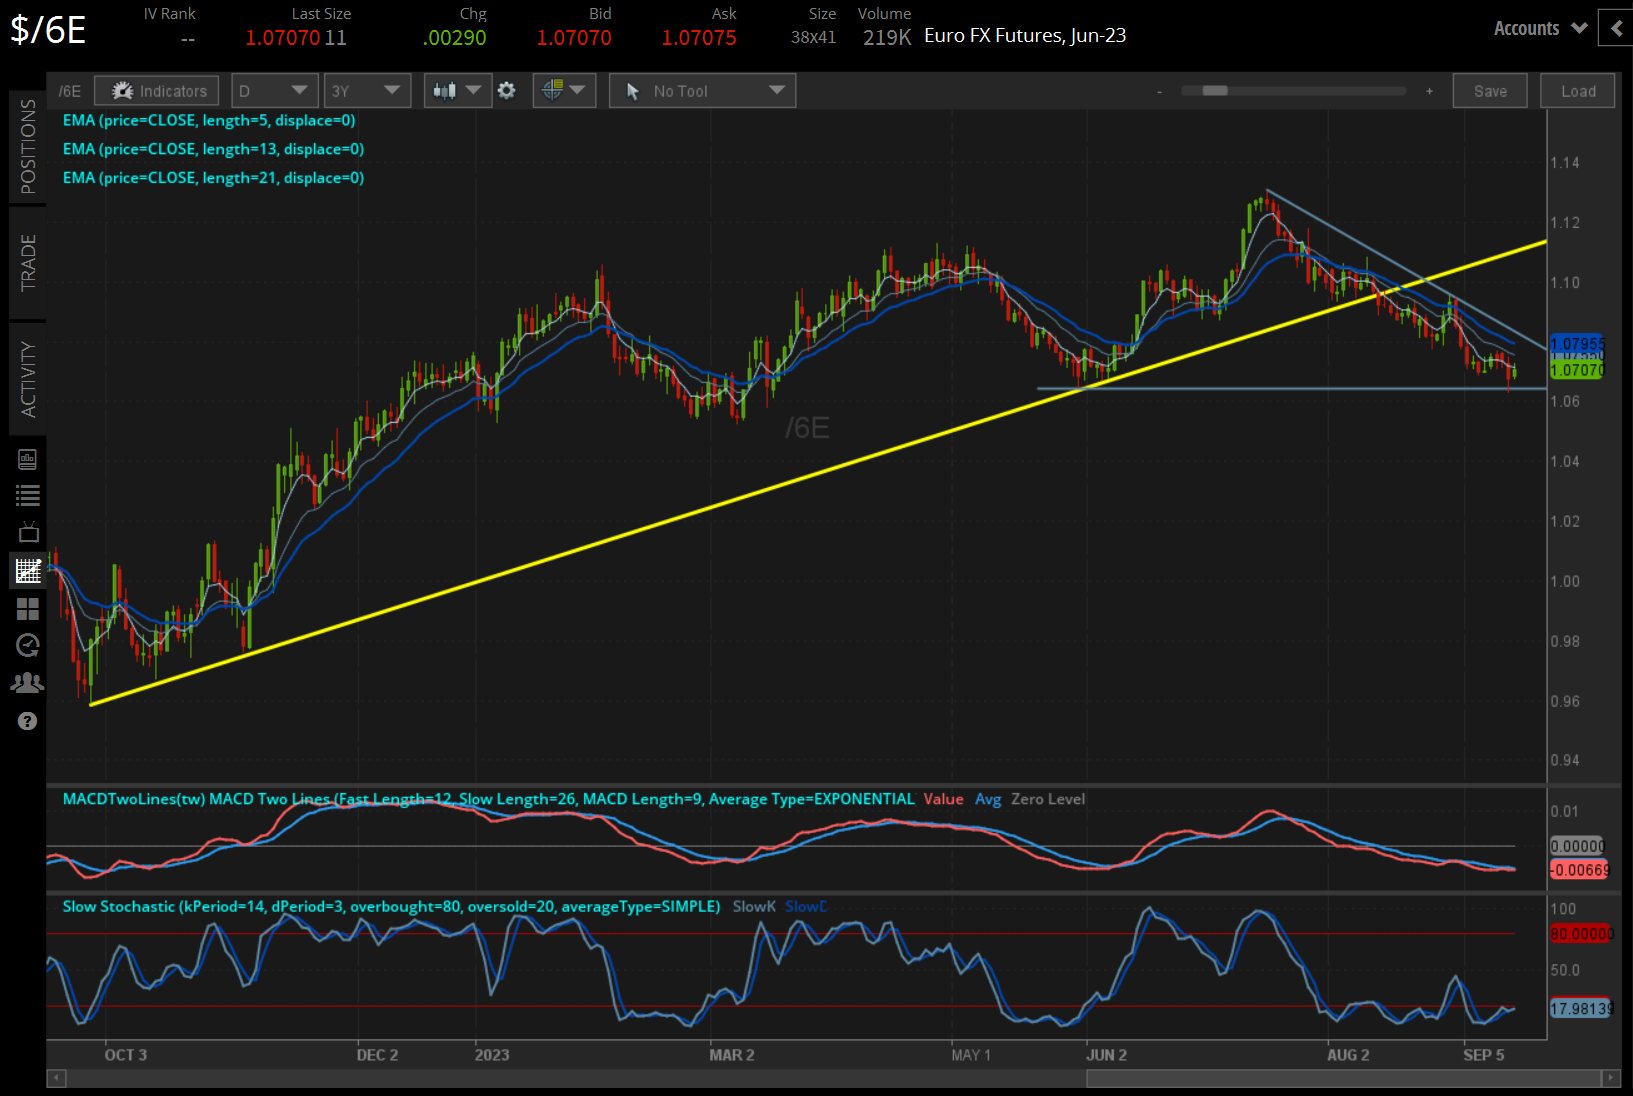The image size is (1633, 1096).
Task: Open the Economic Data book icon in sidebar
Action: click(x=27, y=458)
